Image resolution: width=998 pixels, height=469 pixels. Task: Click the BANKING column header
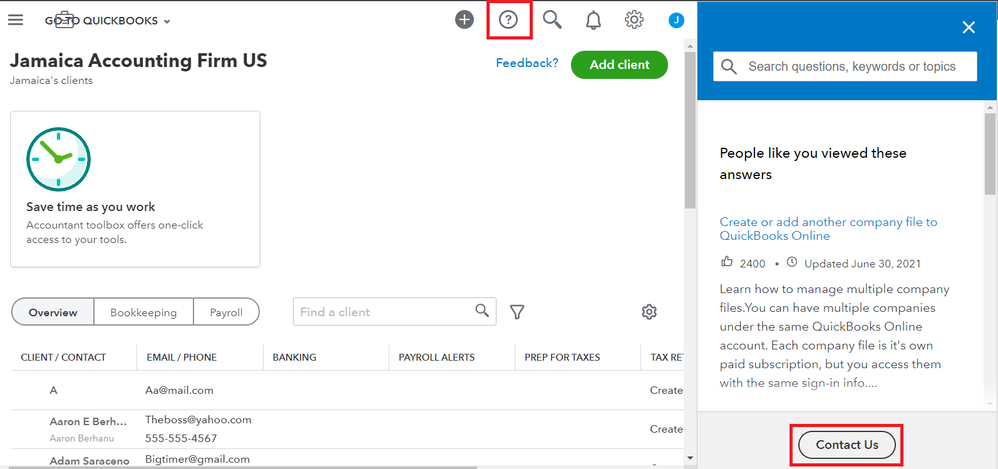coord(294,357)
